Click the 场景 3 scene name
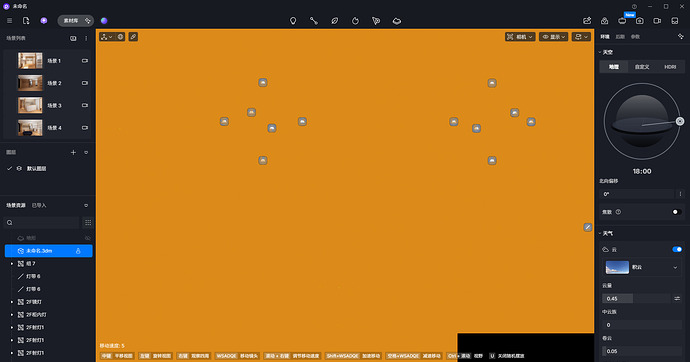Viewport: 690px width, 362px height. point(54,106)
